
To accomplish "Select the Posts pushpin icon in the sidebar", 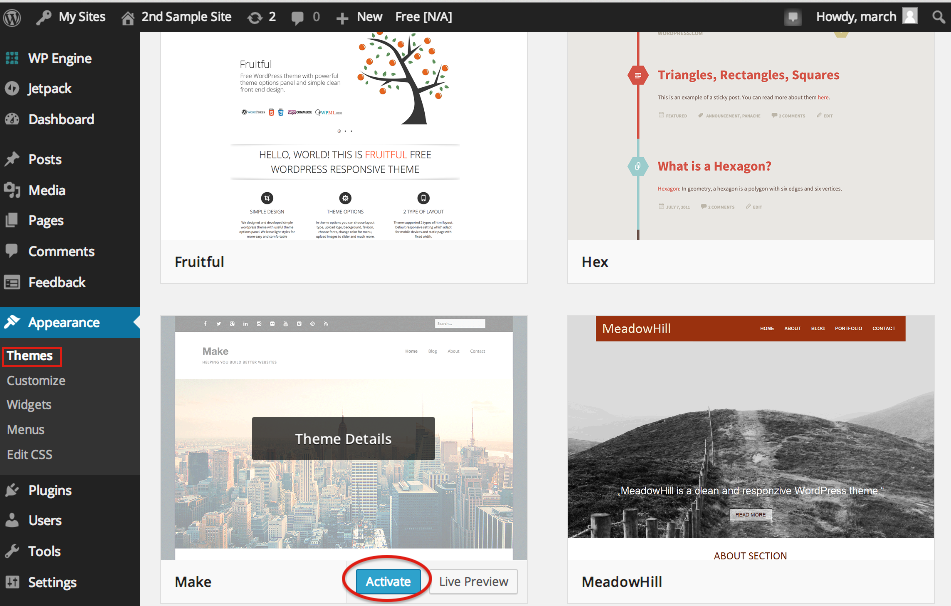I will [14, 158].
